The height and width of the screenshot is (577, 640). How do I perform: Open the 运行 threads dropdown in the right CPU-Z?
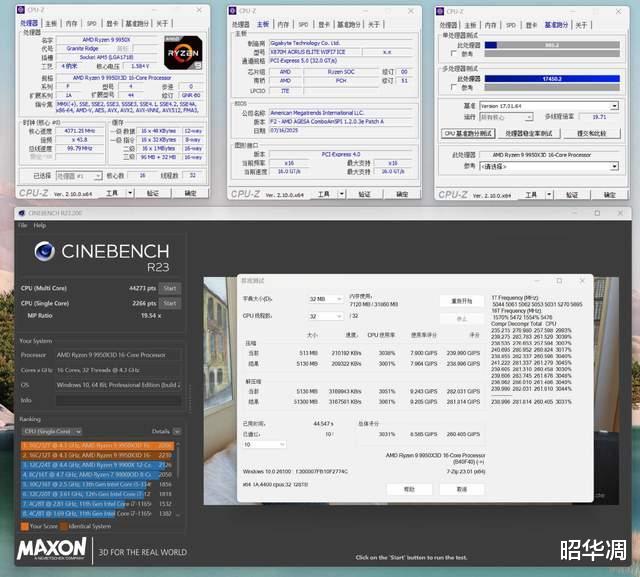point(506,117)
